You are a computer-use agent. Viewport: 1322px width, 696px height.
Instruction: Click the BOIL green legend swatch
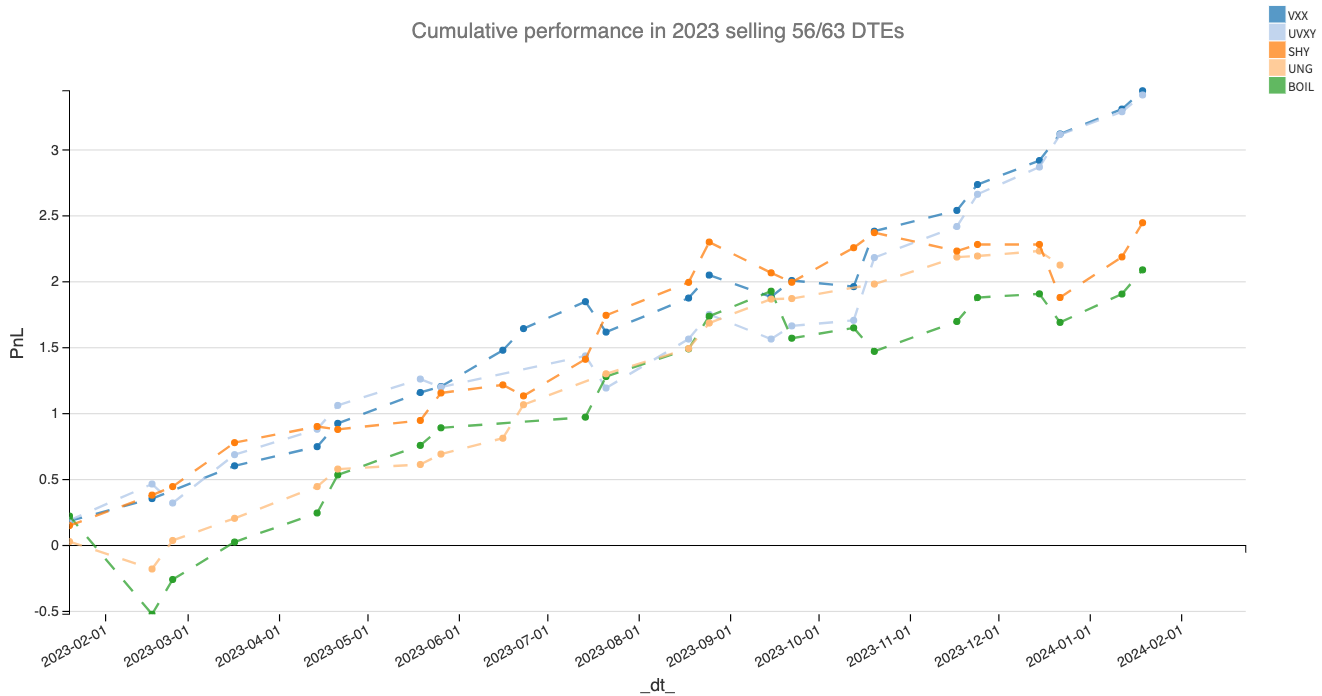tap(1276, 86)
